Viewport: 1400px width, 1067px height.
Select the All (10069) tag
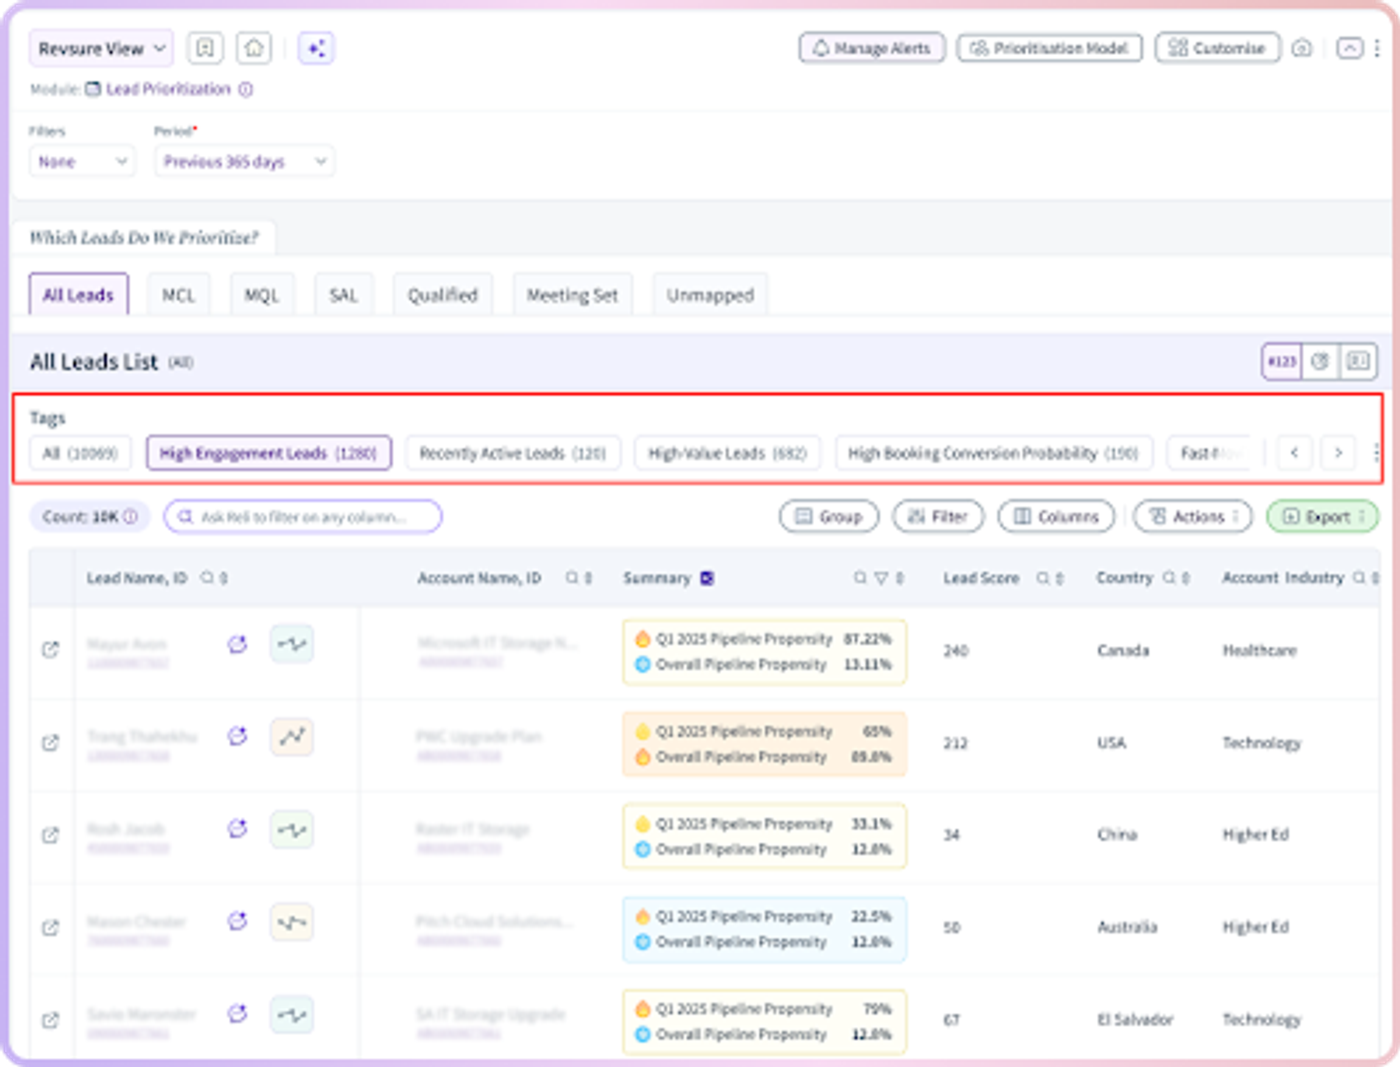80,453
